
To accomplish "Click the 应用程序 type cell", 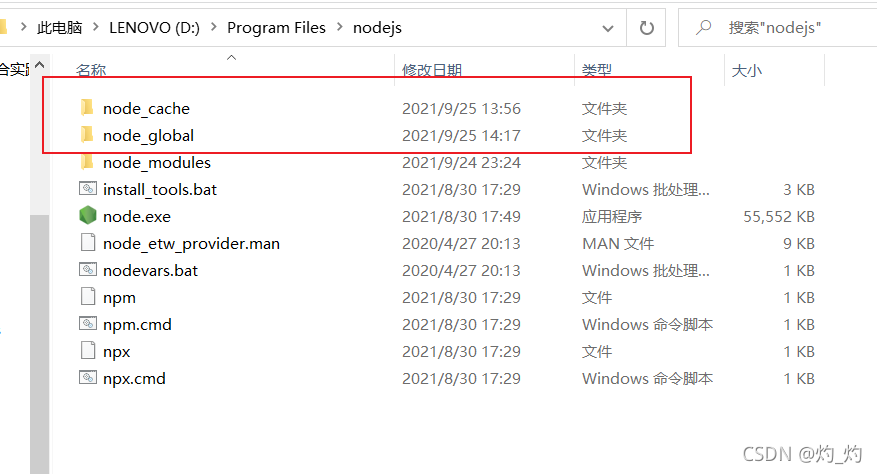I will pos(612,217).
